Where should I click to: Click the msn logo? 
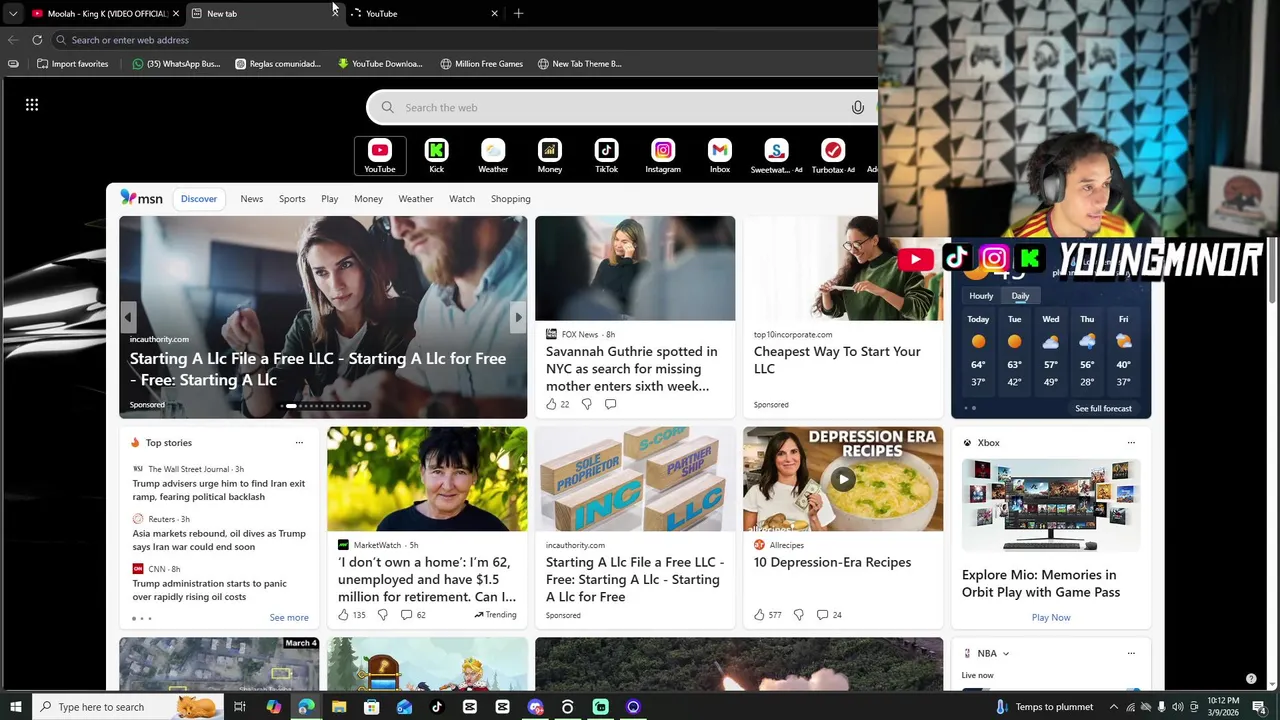(x=141, y=198)
